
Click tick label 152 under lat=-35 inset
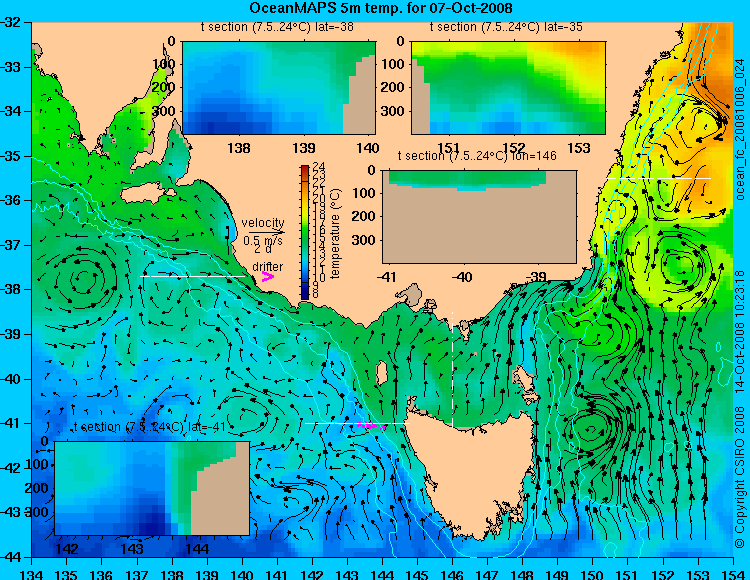514,148
